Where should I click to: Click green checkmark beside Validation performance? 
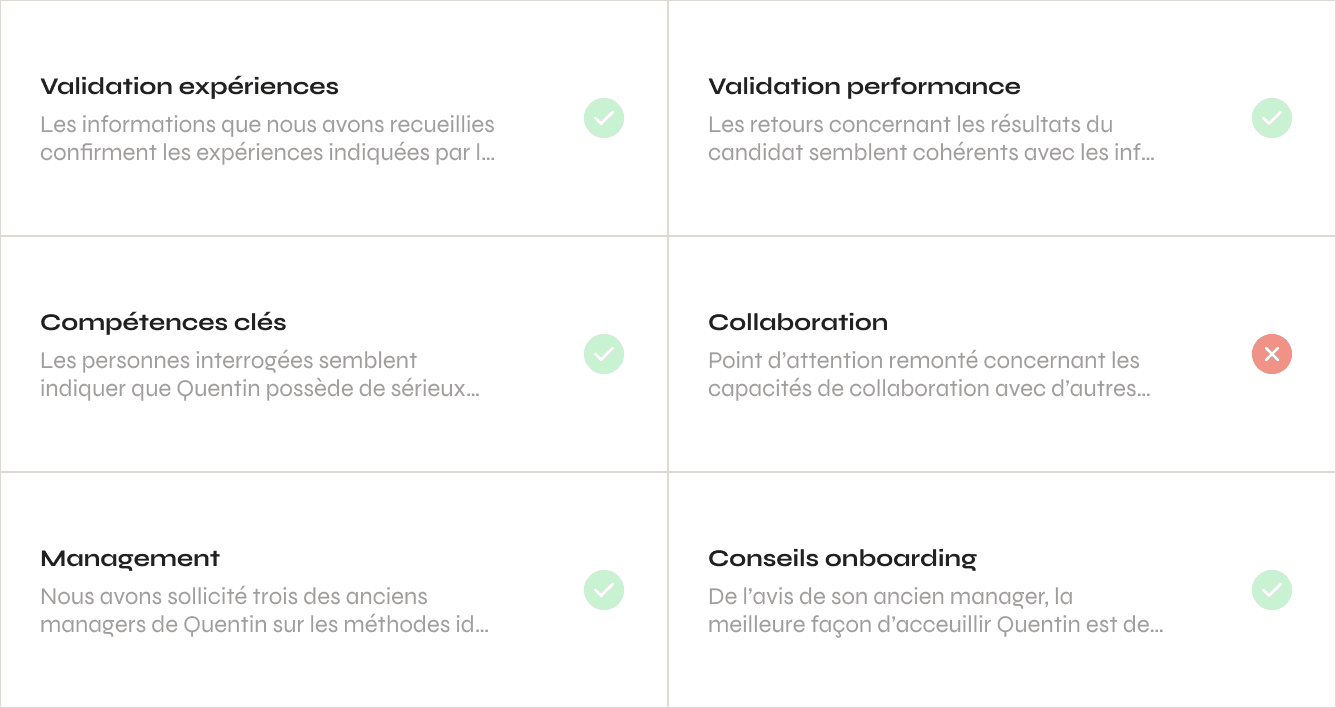click(1272, 118)
